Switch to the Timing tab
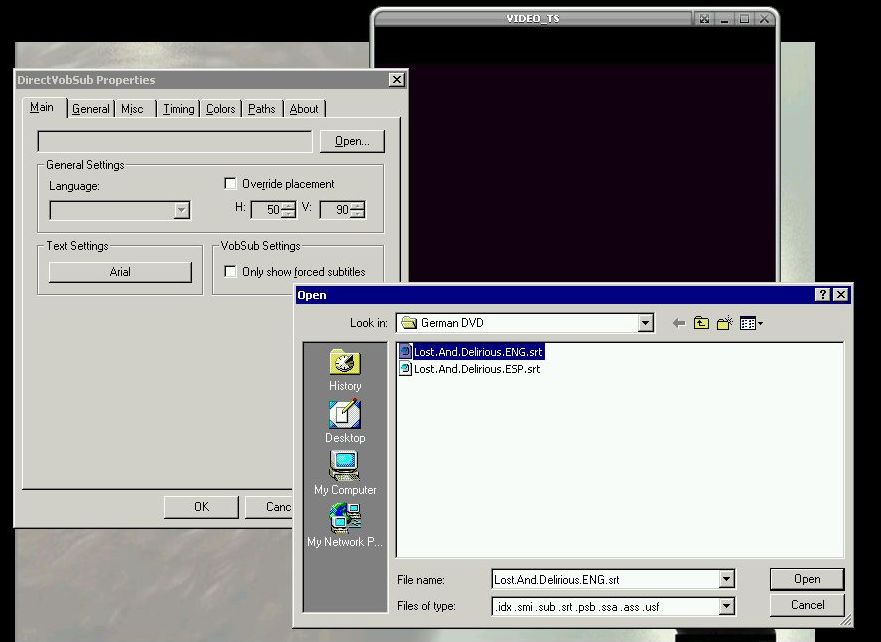881x642 pixels. (179, 109)
